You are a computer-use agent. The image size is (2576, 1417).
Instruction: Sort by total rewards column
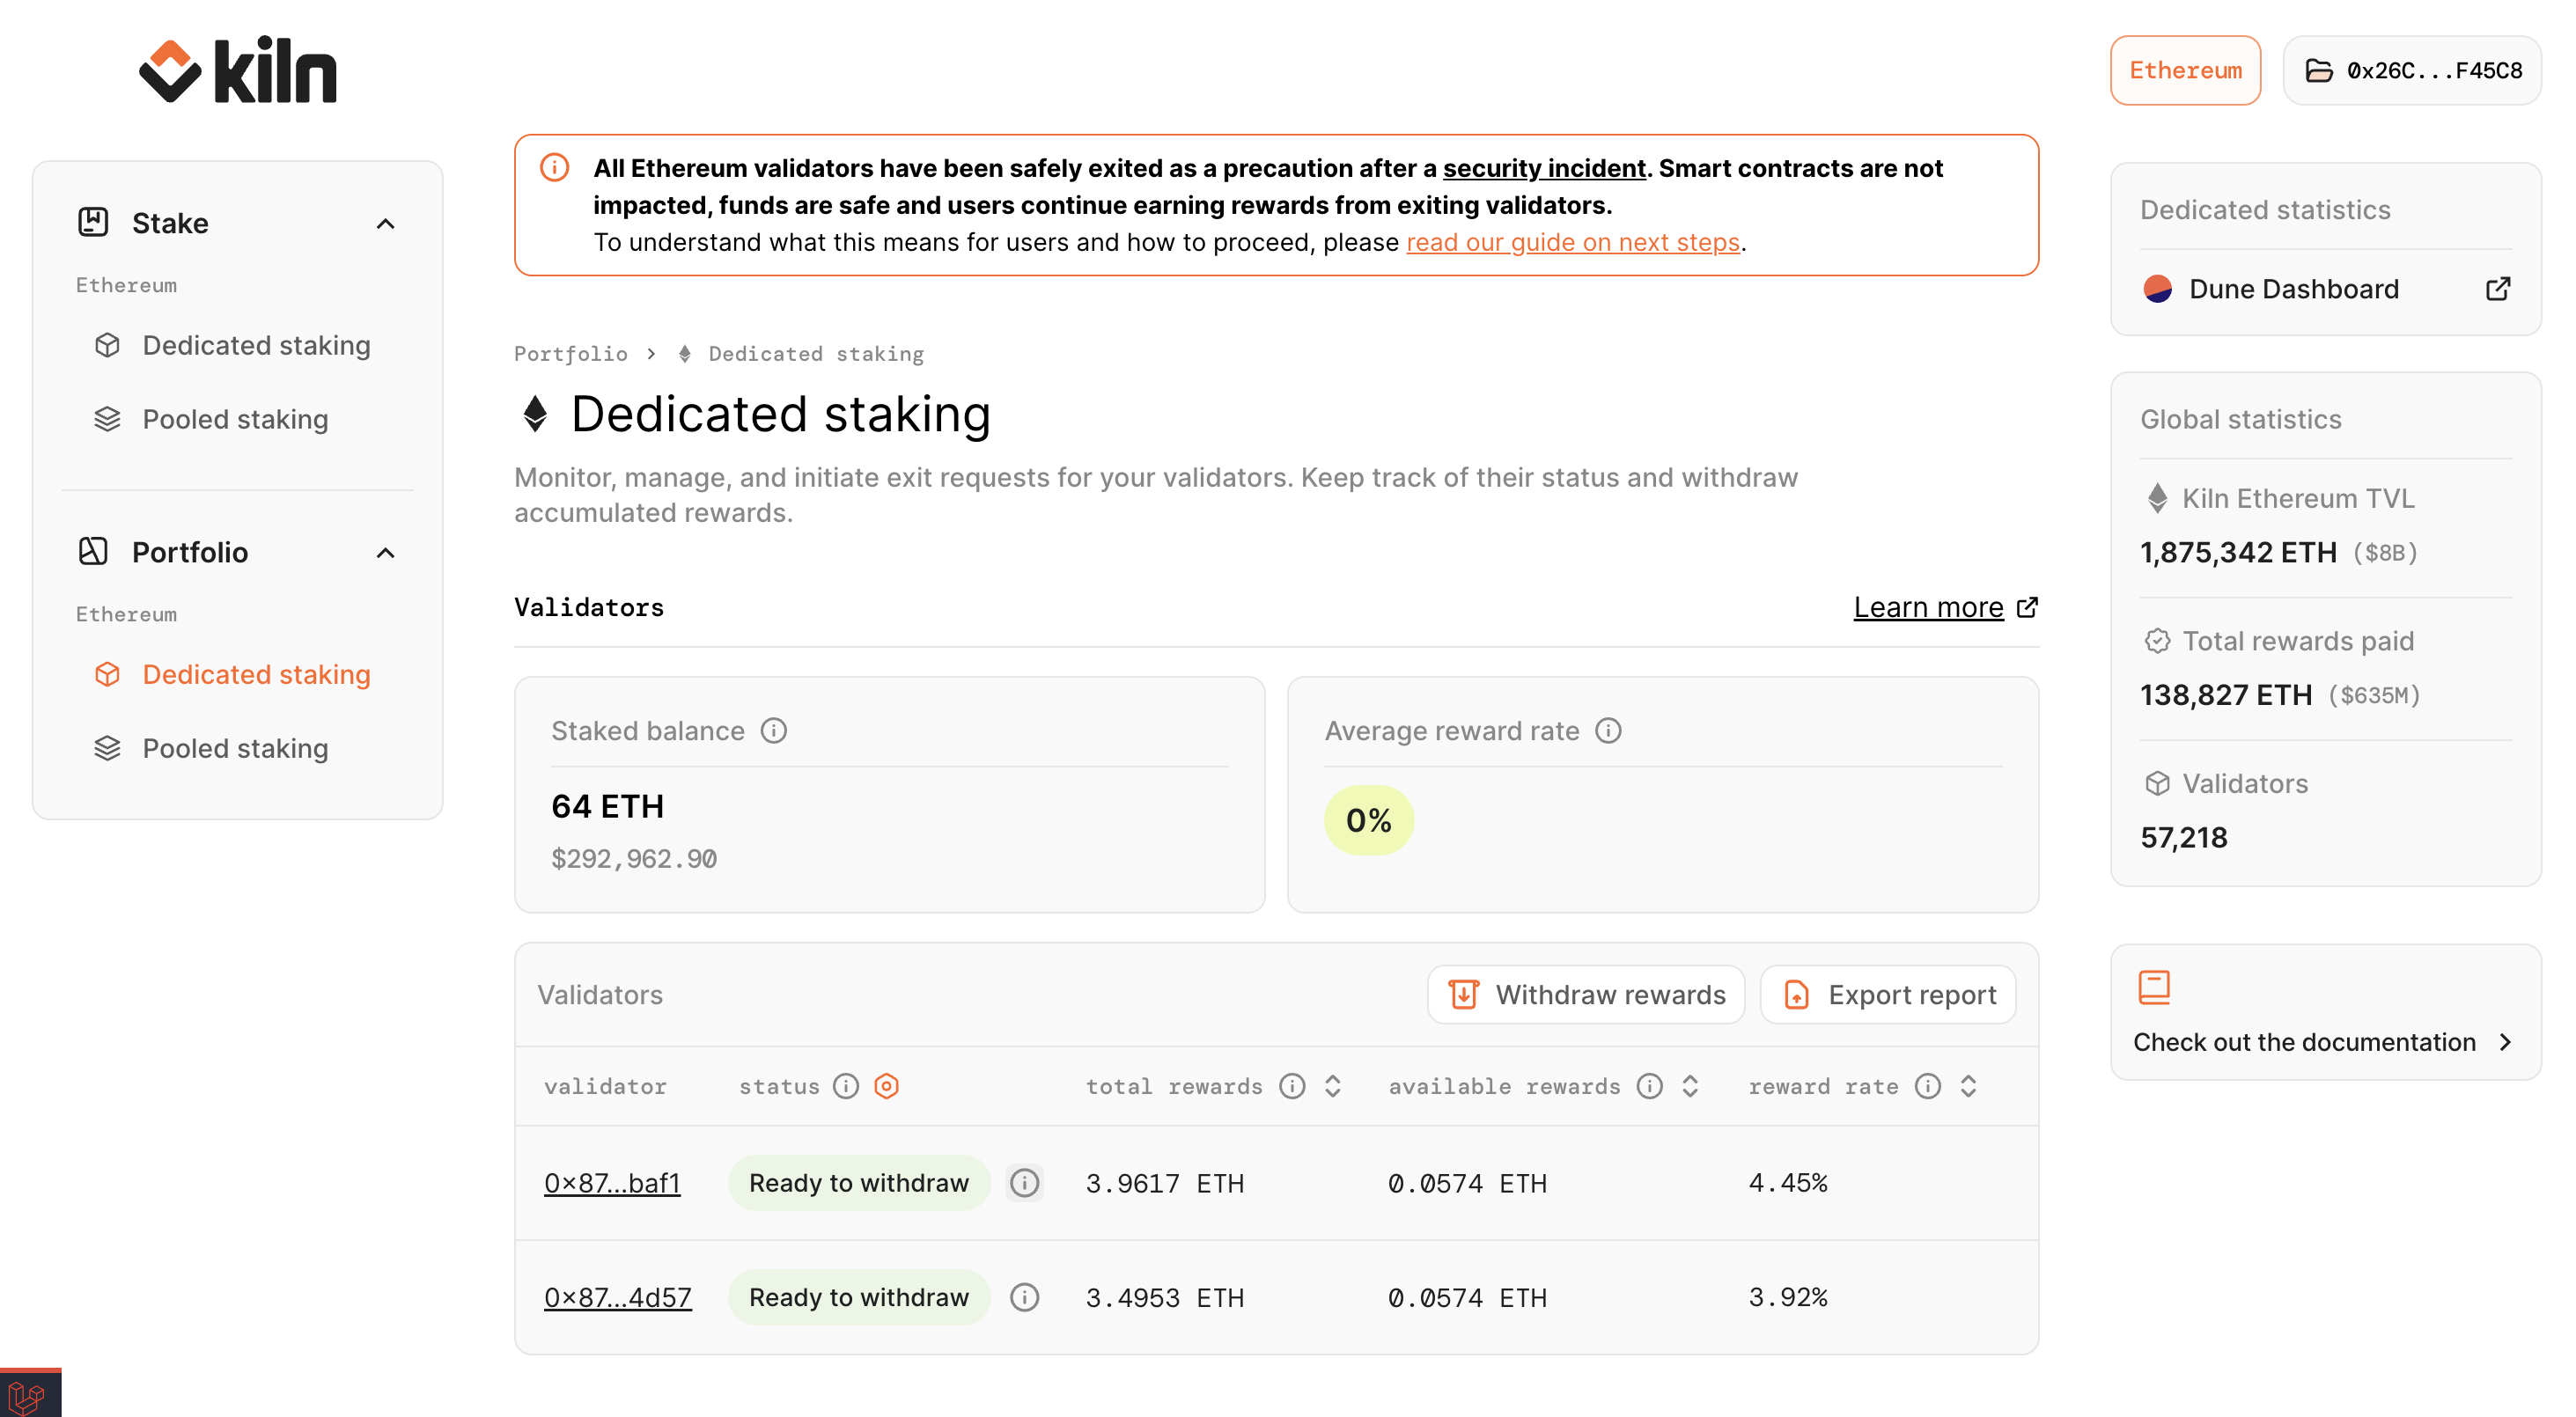click(1332, 1086)
